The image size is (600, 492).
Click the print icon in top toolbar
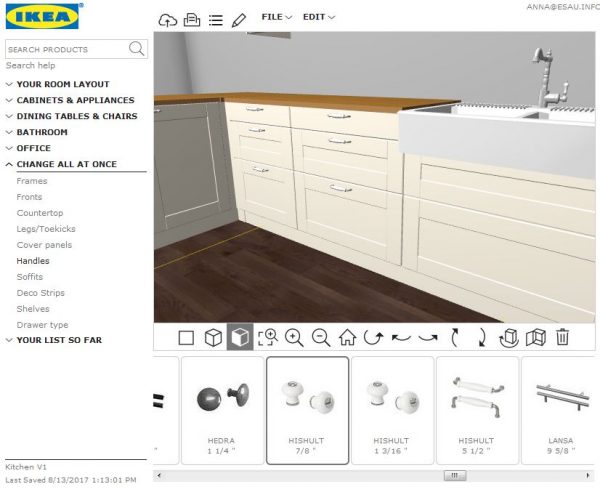coord(191,18)
